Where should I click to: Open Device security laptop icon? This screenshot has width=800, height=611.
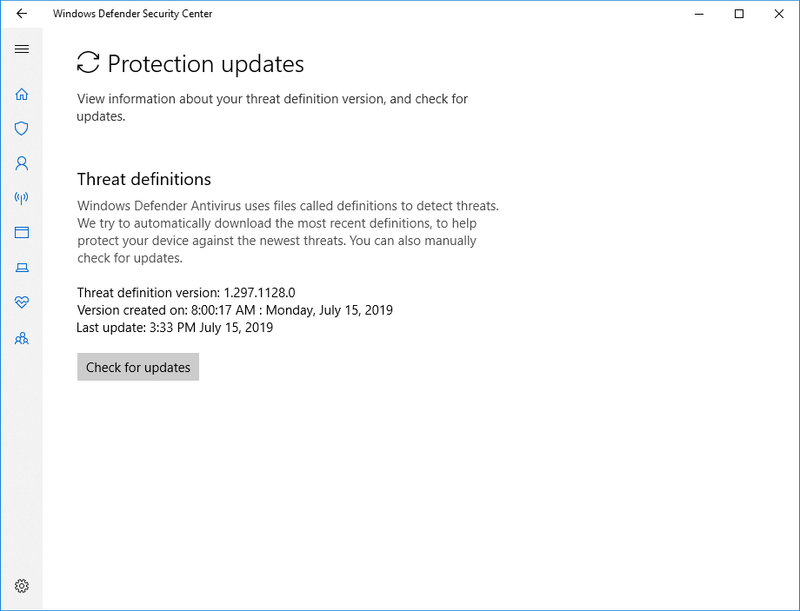click(x=21, y=267)
